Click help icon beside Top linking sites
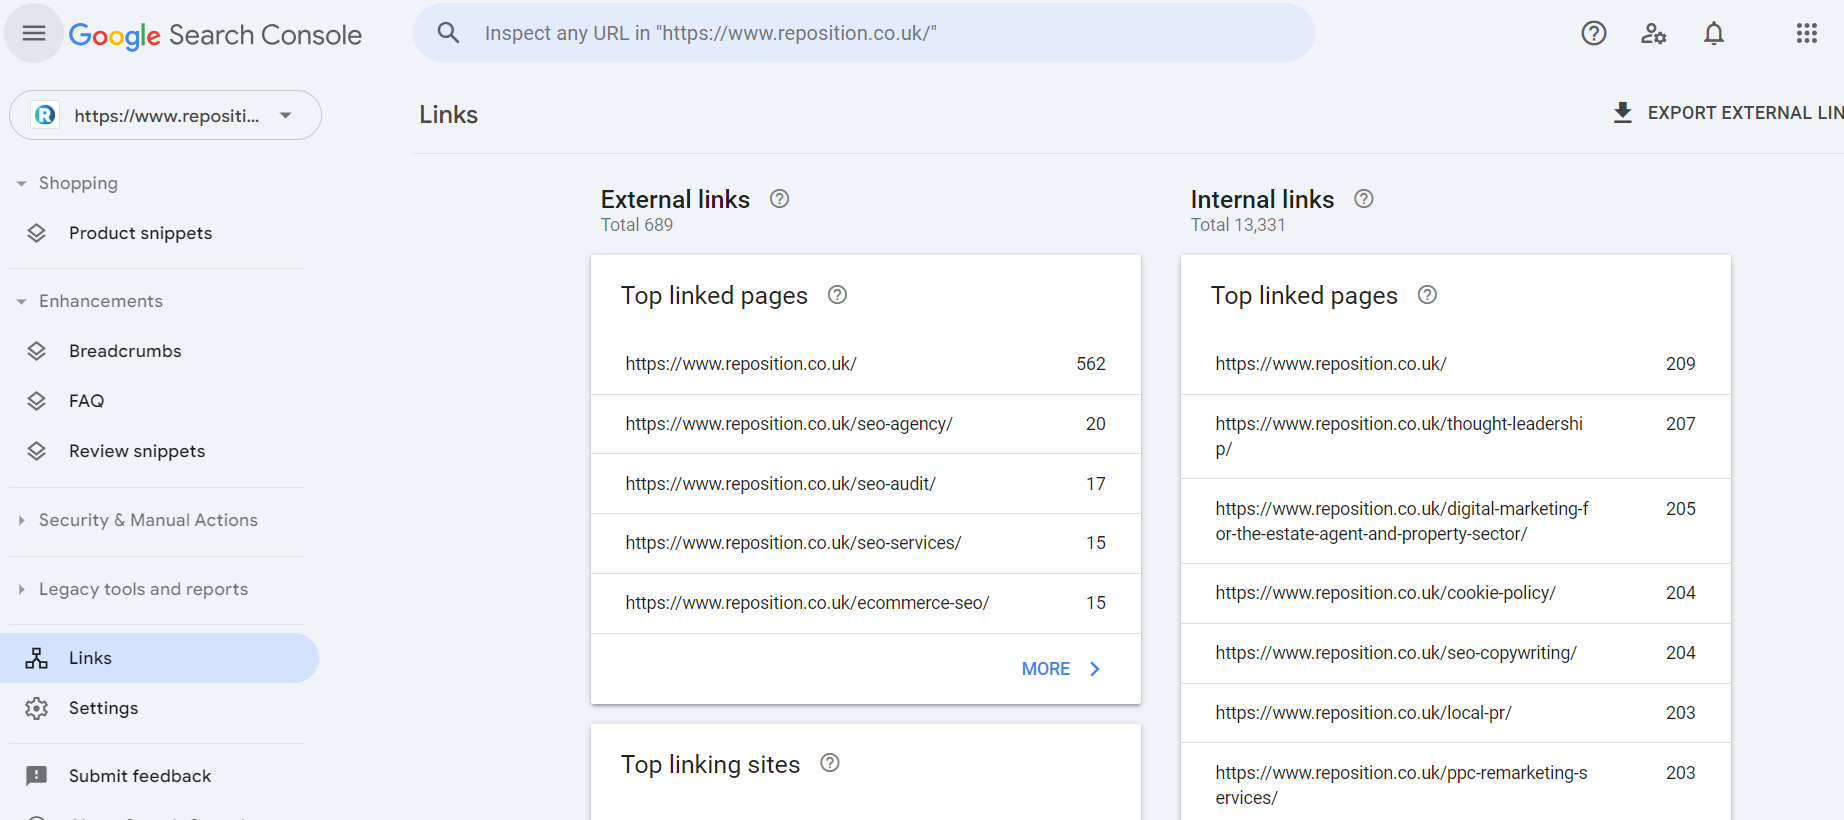This screenshot has width=1844, height=820. pyautogui.click(x=830, y=763)
